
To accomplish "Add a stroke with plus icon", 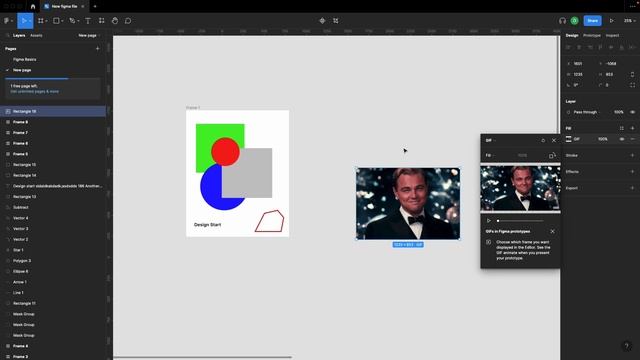I will pos(632,156).
